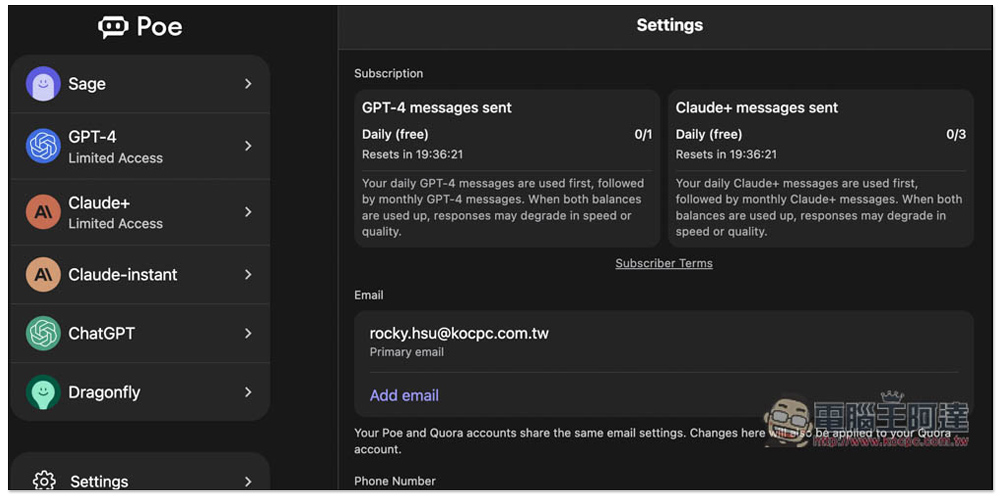1000x496 pixels.
Task: Click the Claude-instant avatar icon
Action: [x=43, y=275]
